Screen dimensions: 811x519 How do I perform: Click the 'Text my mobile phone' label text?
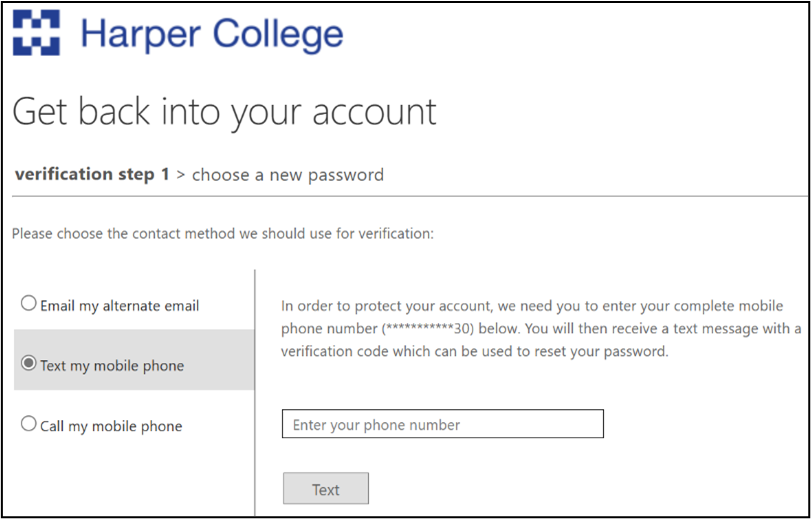pos(112,366)
